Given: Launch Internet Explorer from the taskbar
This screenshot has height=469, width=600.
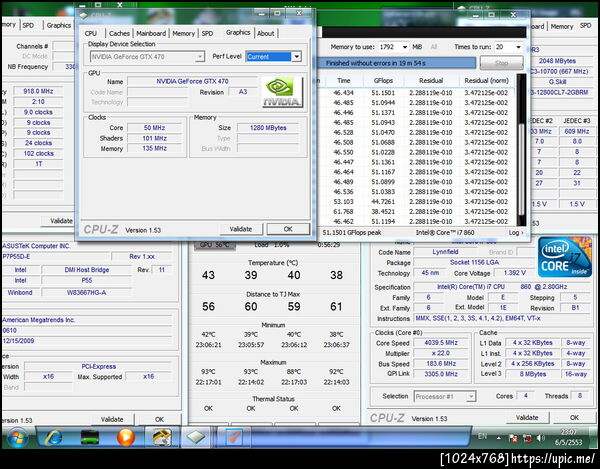Looking at the screenshot, I should tap(54, 437).
